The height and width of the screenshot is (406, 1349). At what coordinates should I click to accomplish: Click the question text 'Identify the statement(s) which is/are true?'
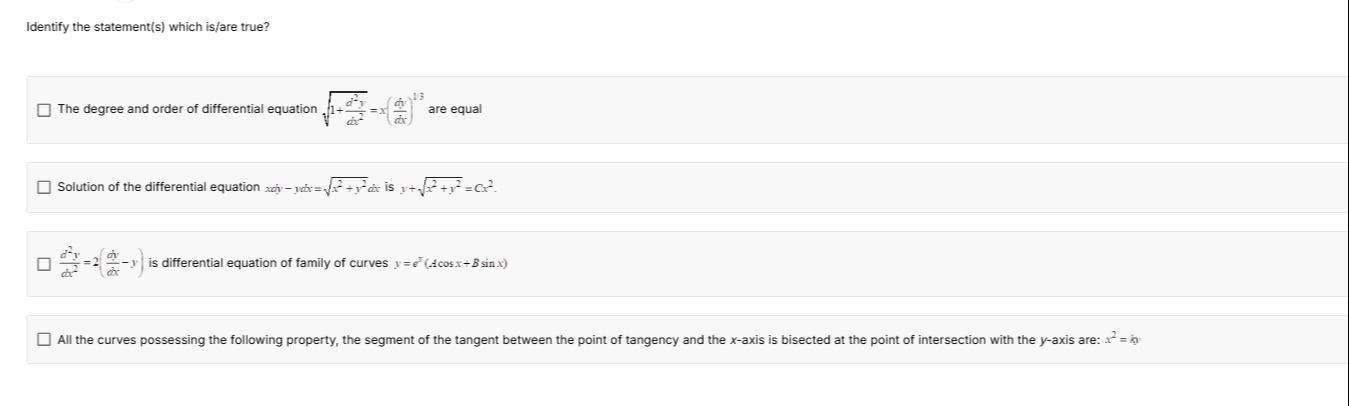click(x=147, y=26)
